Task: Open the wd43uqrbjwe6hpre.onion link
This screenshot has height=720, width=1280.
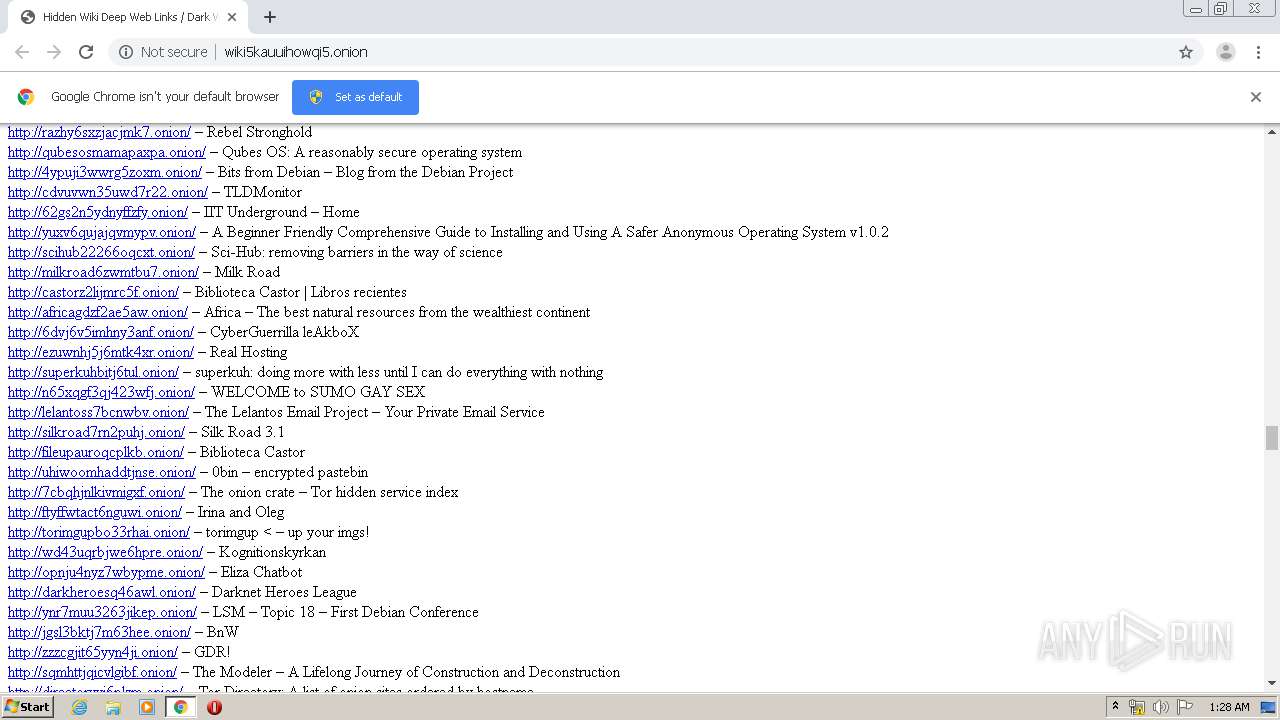Action: [x=105, y=552]
